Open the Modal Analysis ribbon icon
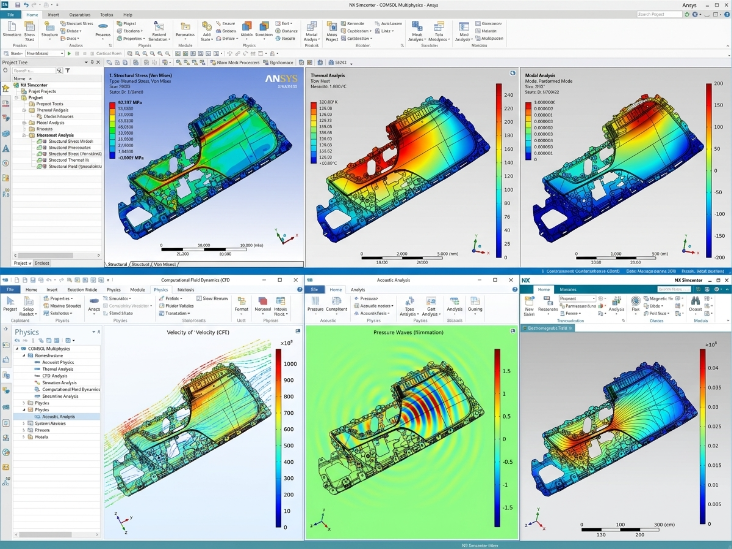732x549 pixels. pyautogui.click(x=311, y=27)
